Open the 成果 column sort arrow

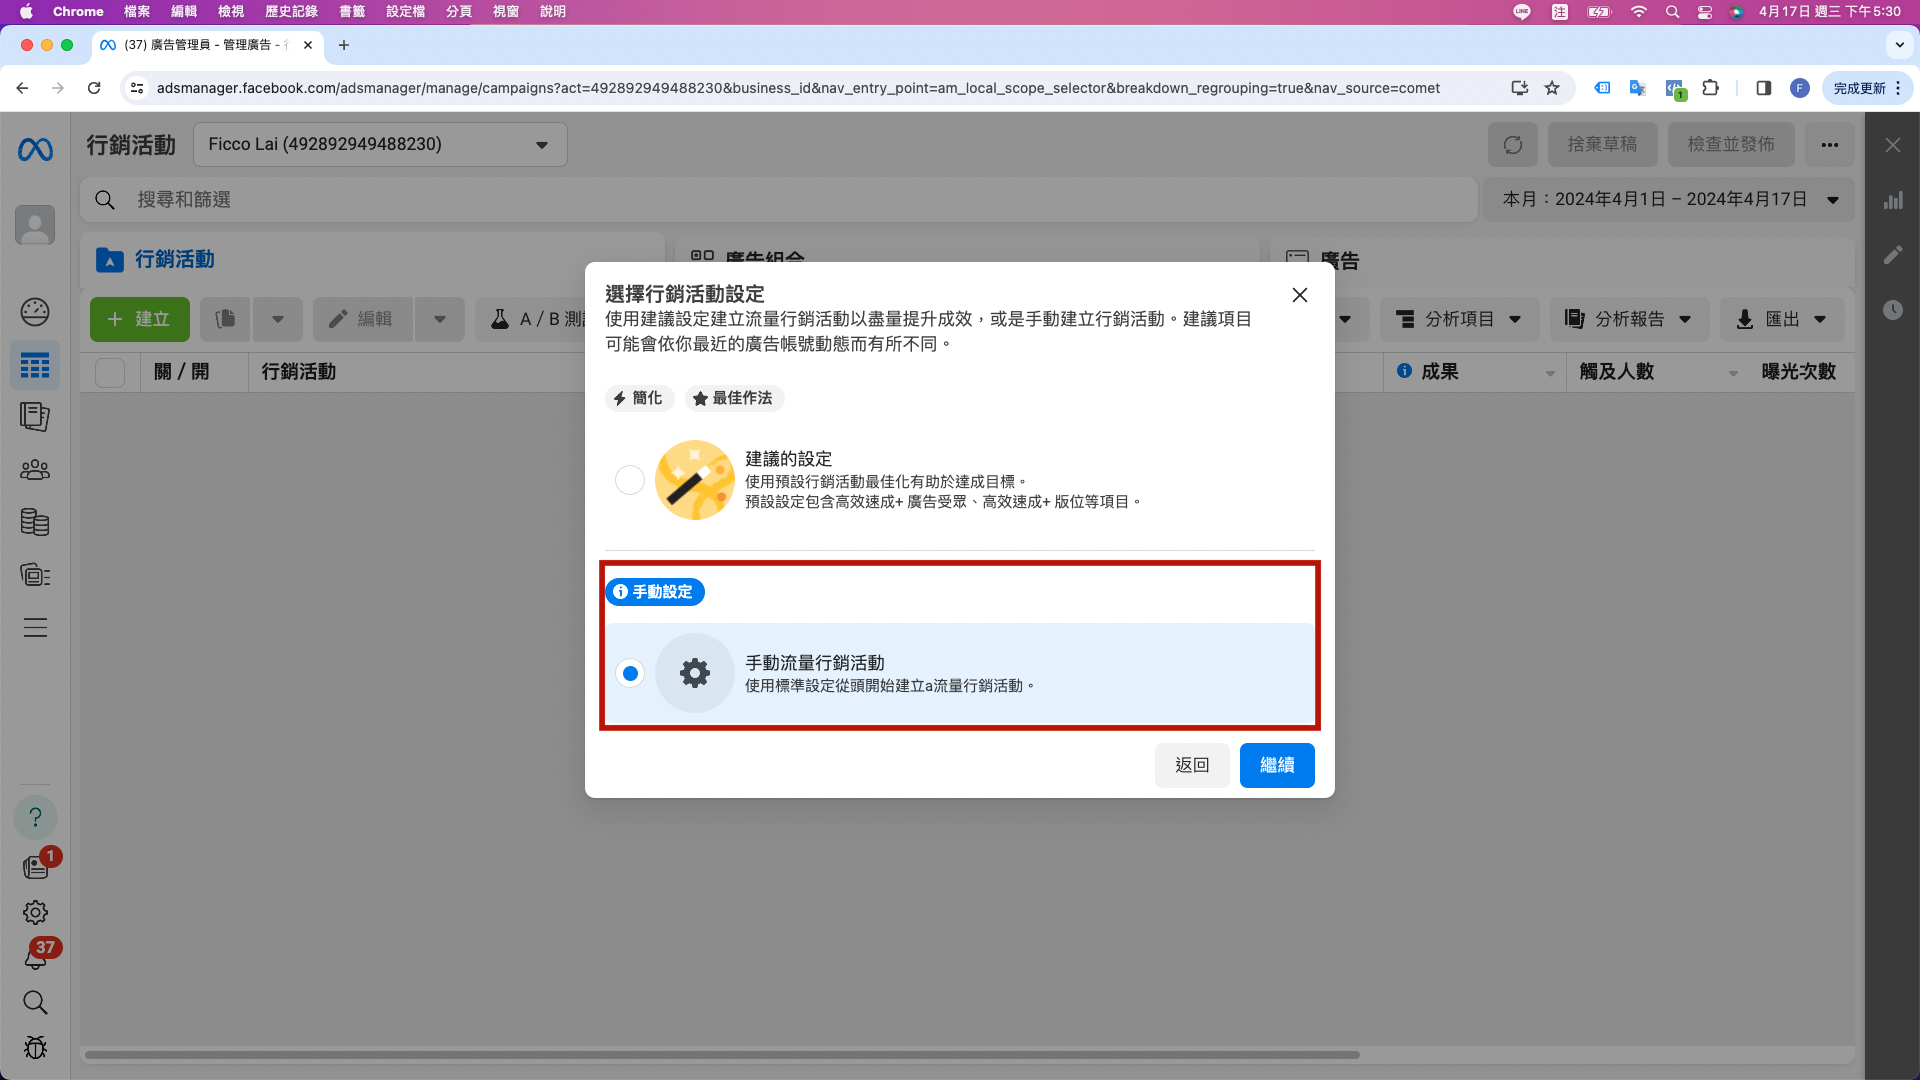[x=1550, y=373]
